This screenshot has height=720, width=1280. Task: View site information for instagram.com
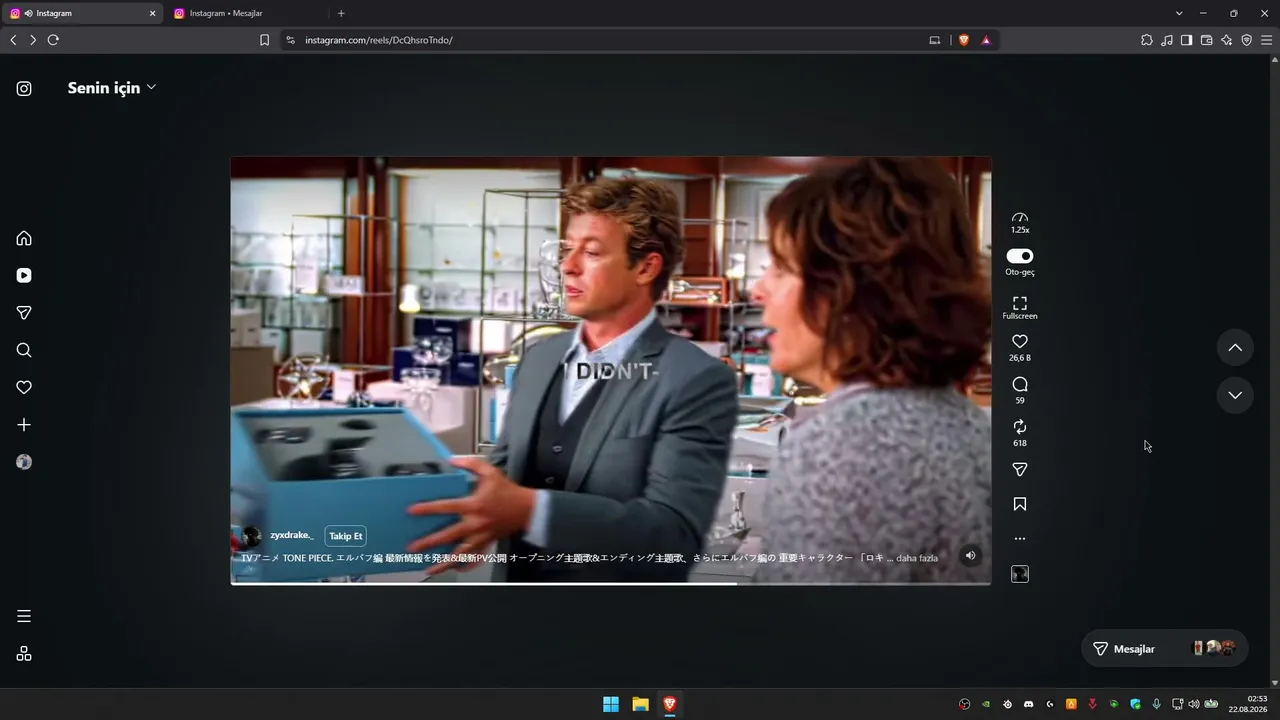[290, 40]
